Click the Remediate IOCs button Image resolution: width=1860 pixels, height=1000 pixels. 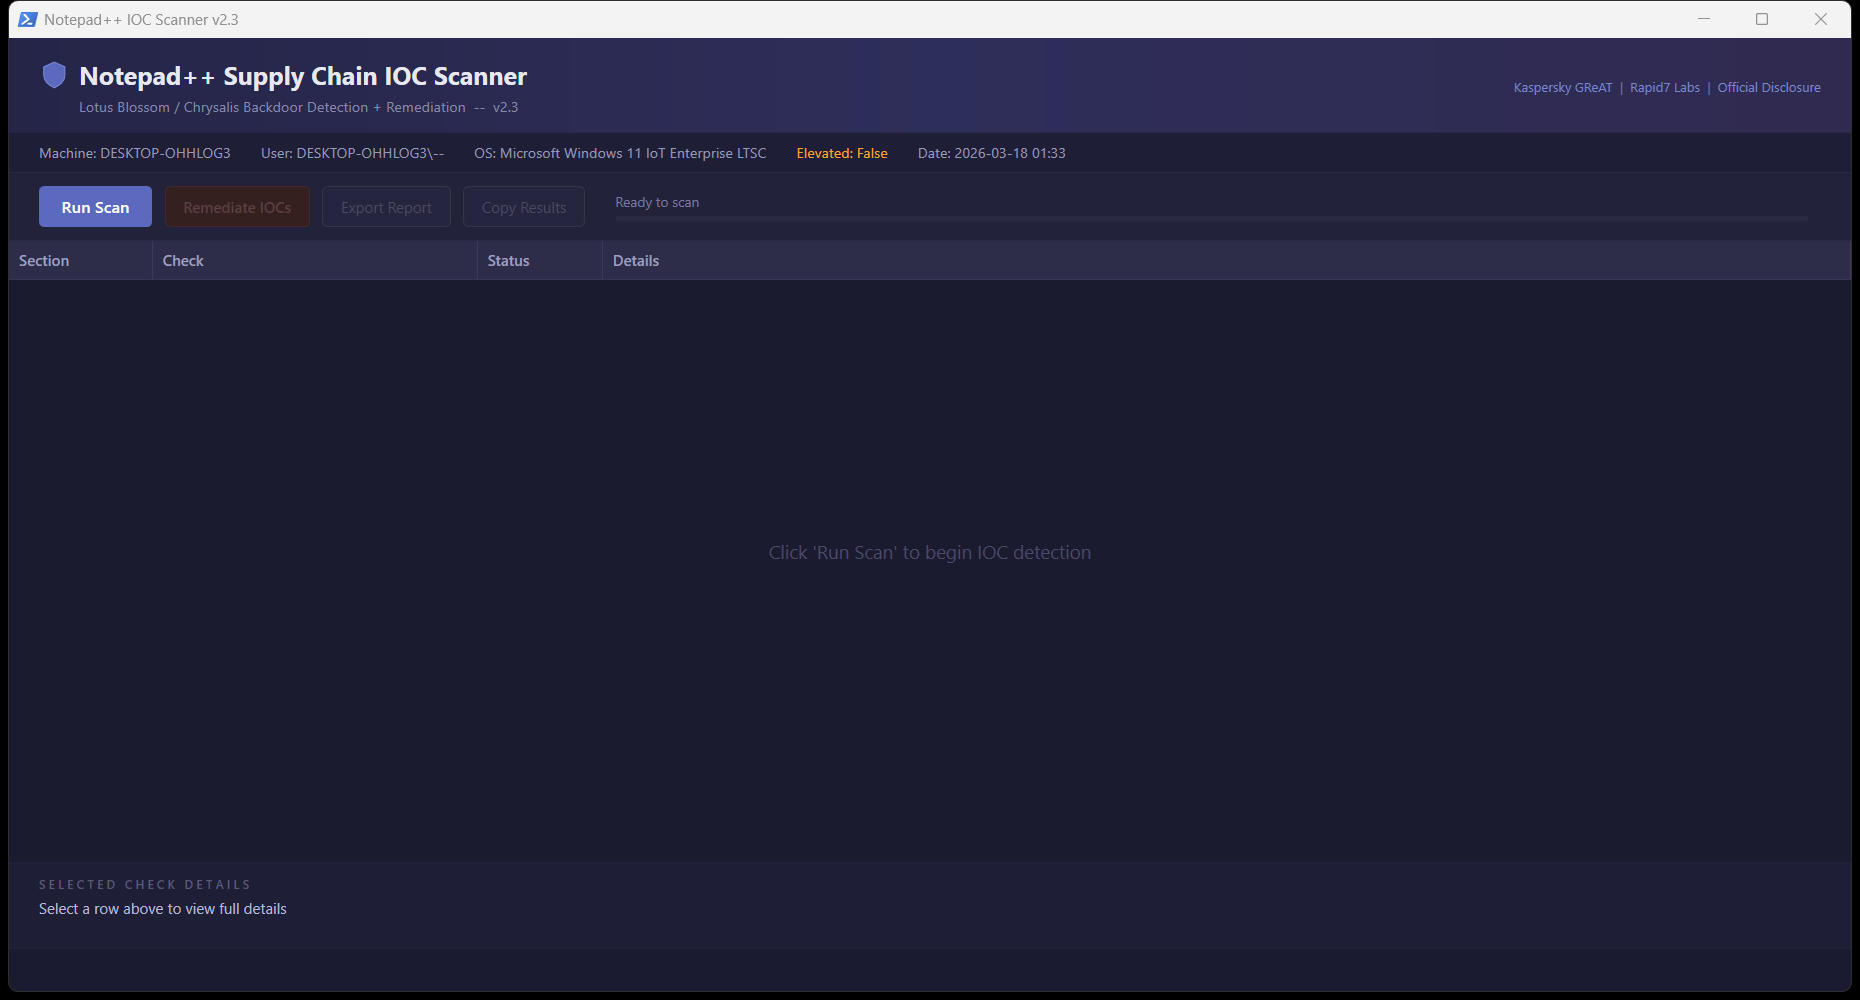point(237,206)
